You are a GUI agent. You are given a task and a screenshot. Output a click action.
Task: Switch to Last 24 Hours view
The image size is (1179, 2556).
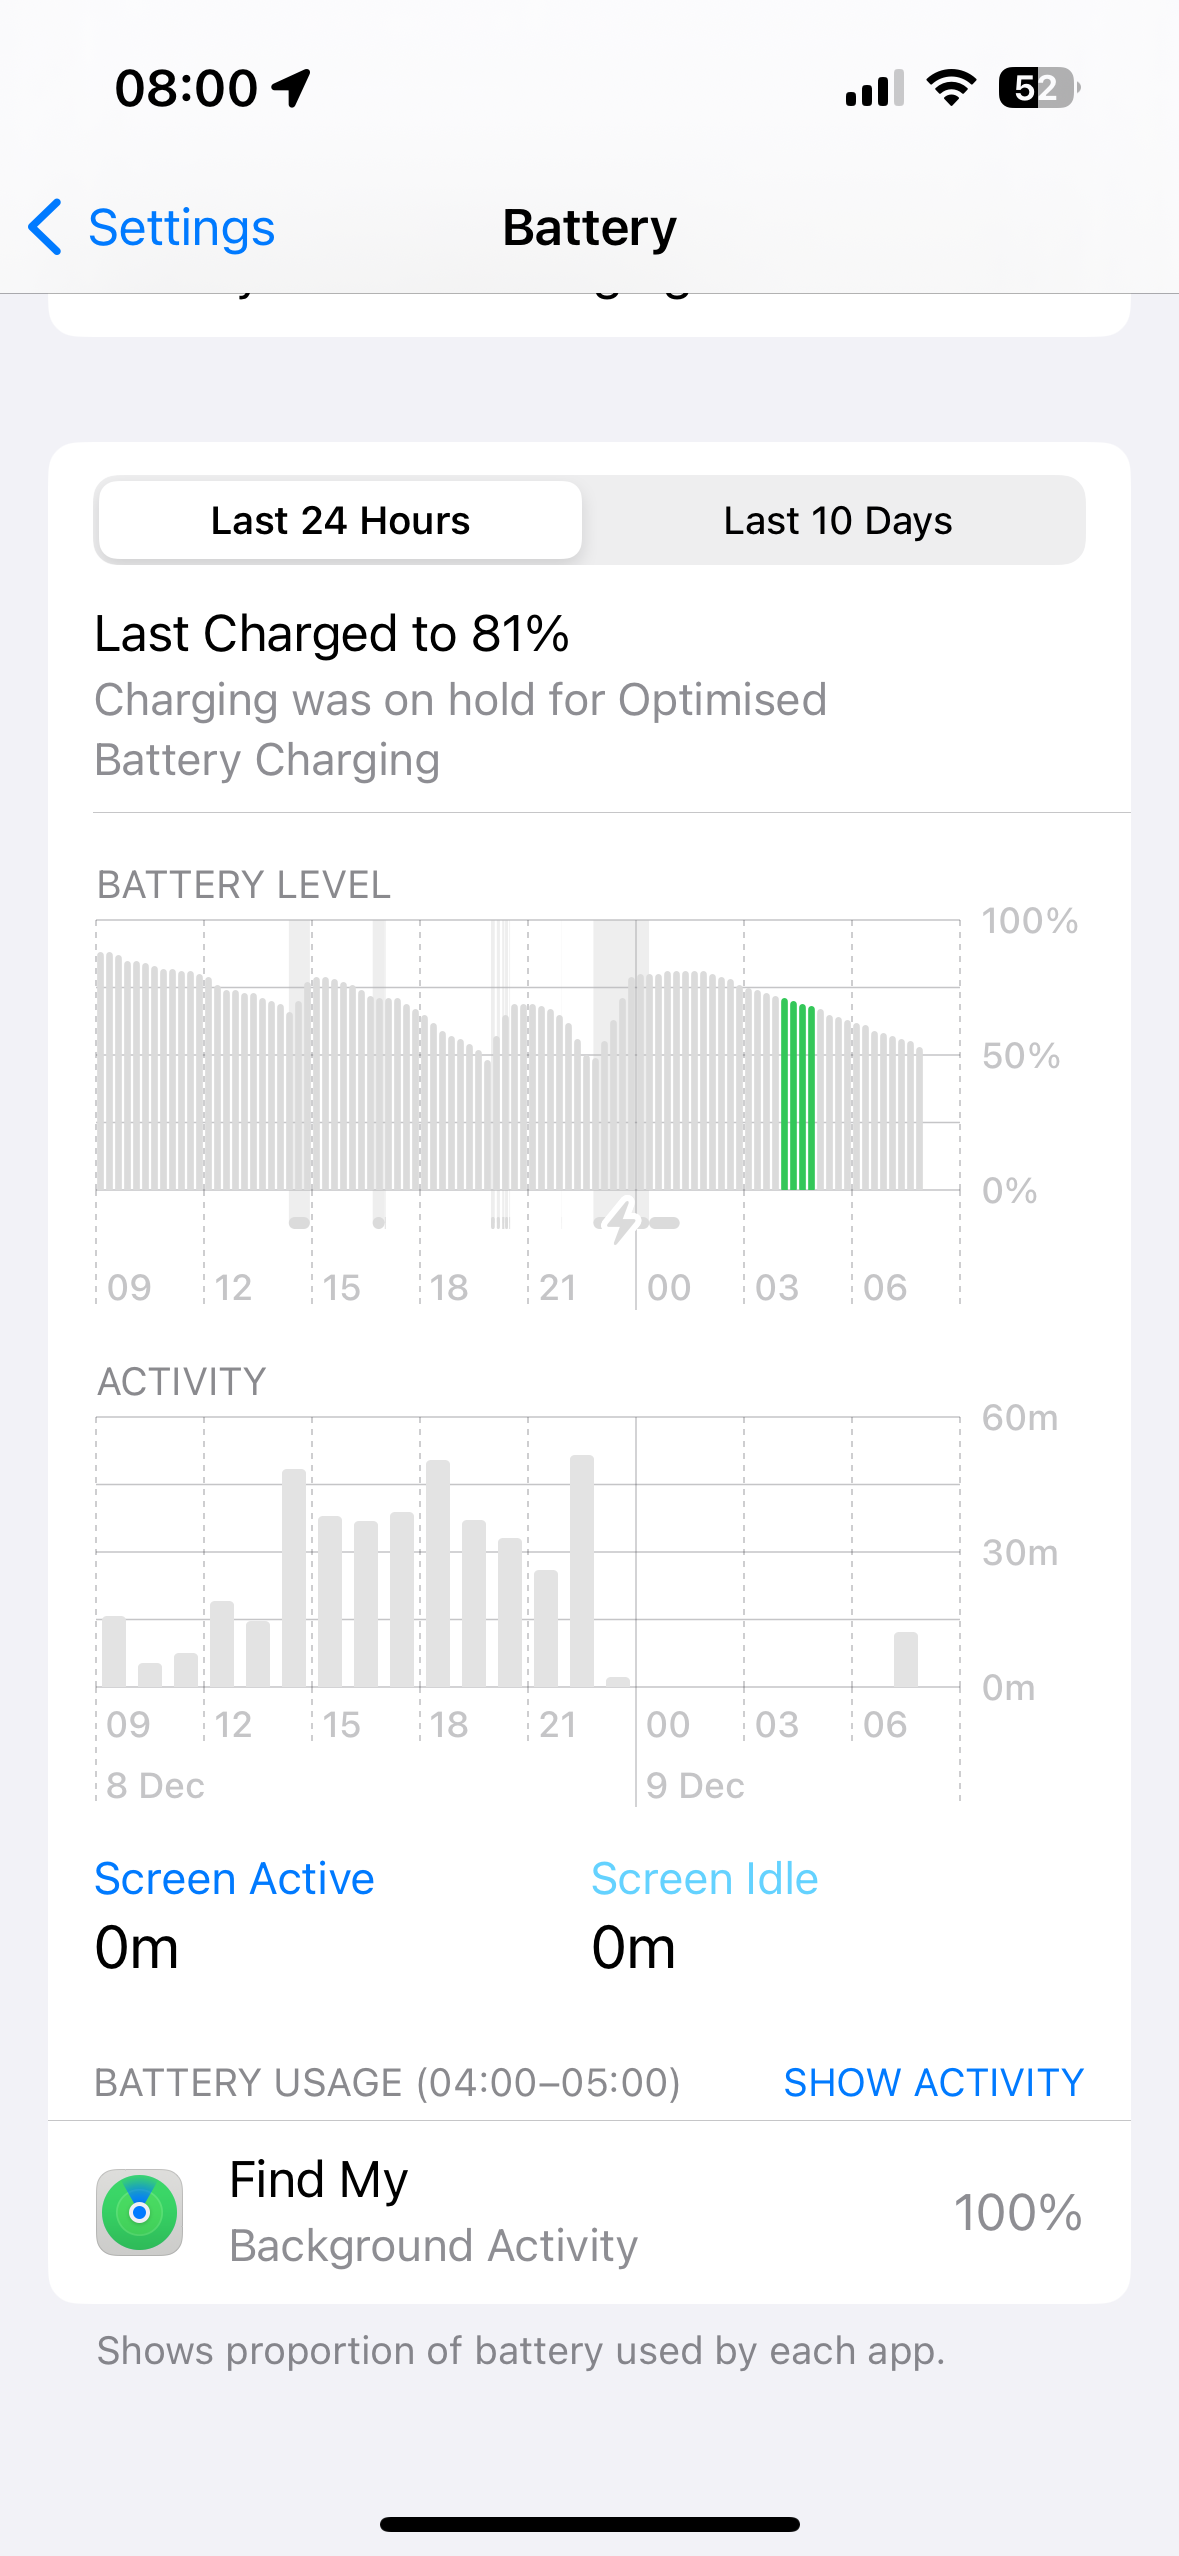(340, 521)
